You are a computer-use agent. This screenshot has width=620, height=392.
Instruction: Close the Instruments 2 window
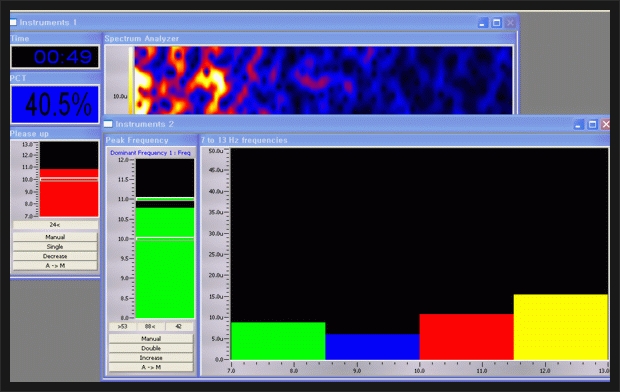click(x=605, y=125)
